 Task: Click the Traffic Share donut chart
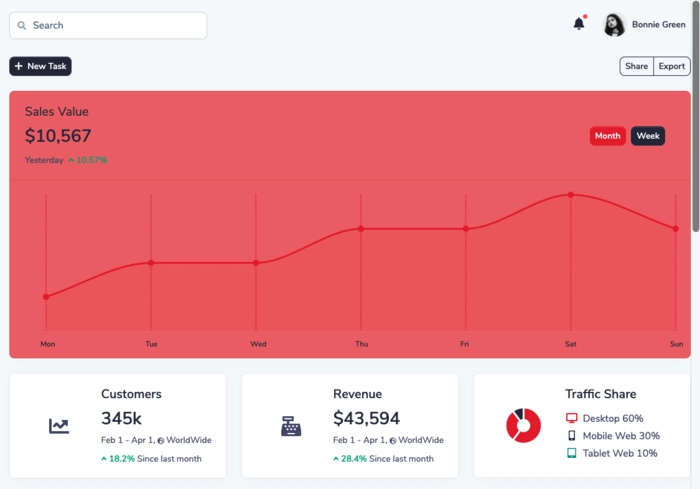pos(523,425)
